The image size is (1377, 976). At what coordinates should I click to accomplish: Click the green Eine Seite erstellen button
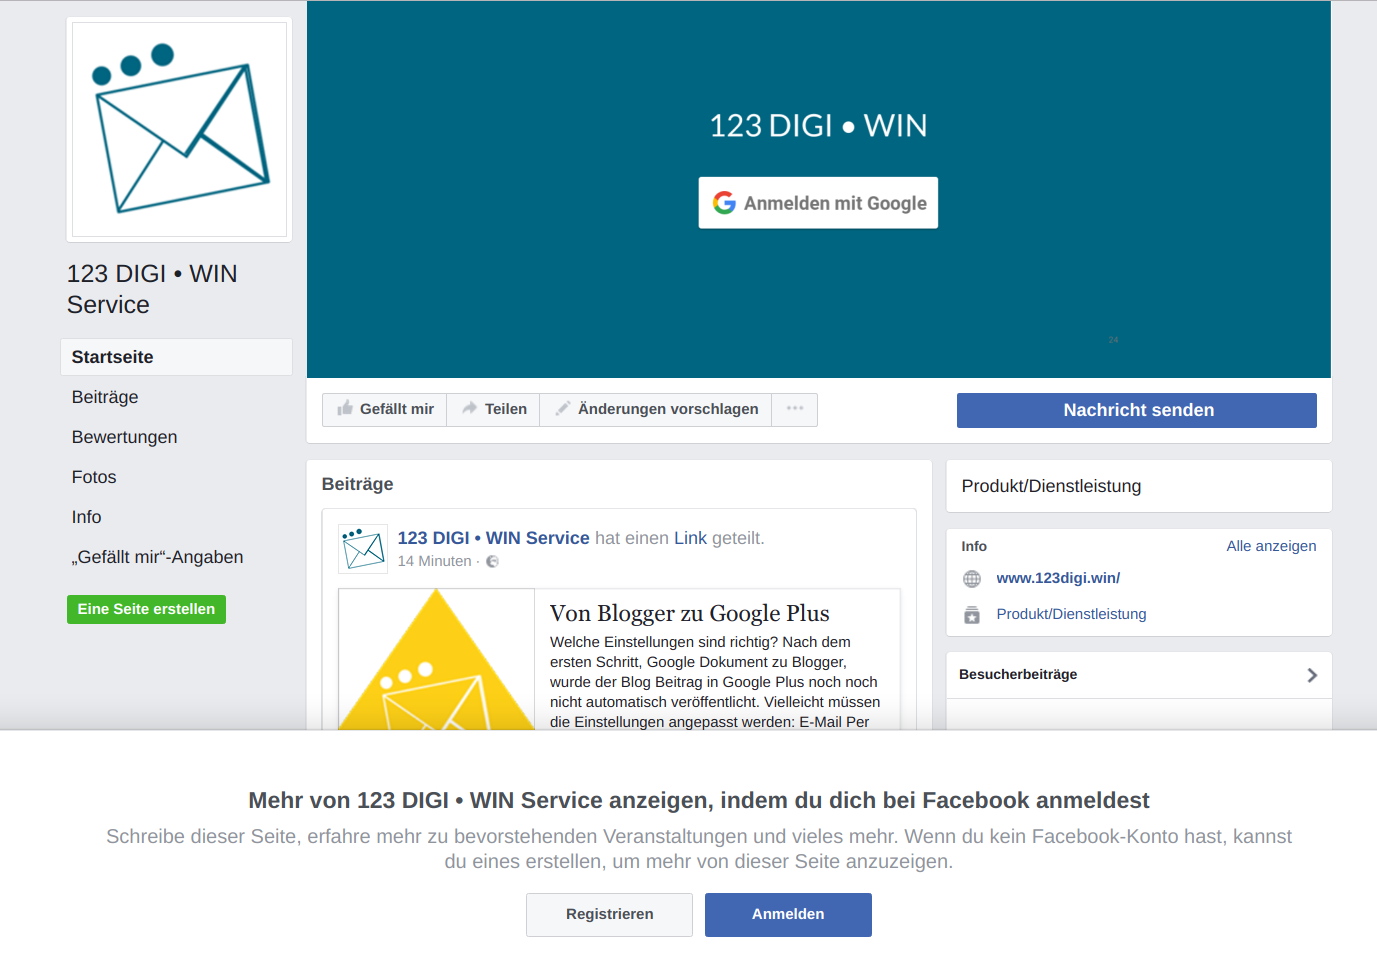click(x=146, y=609)
